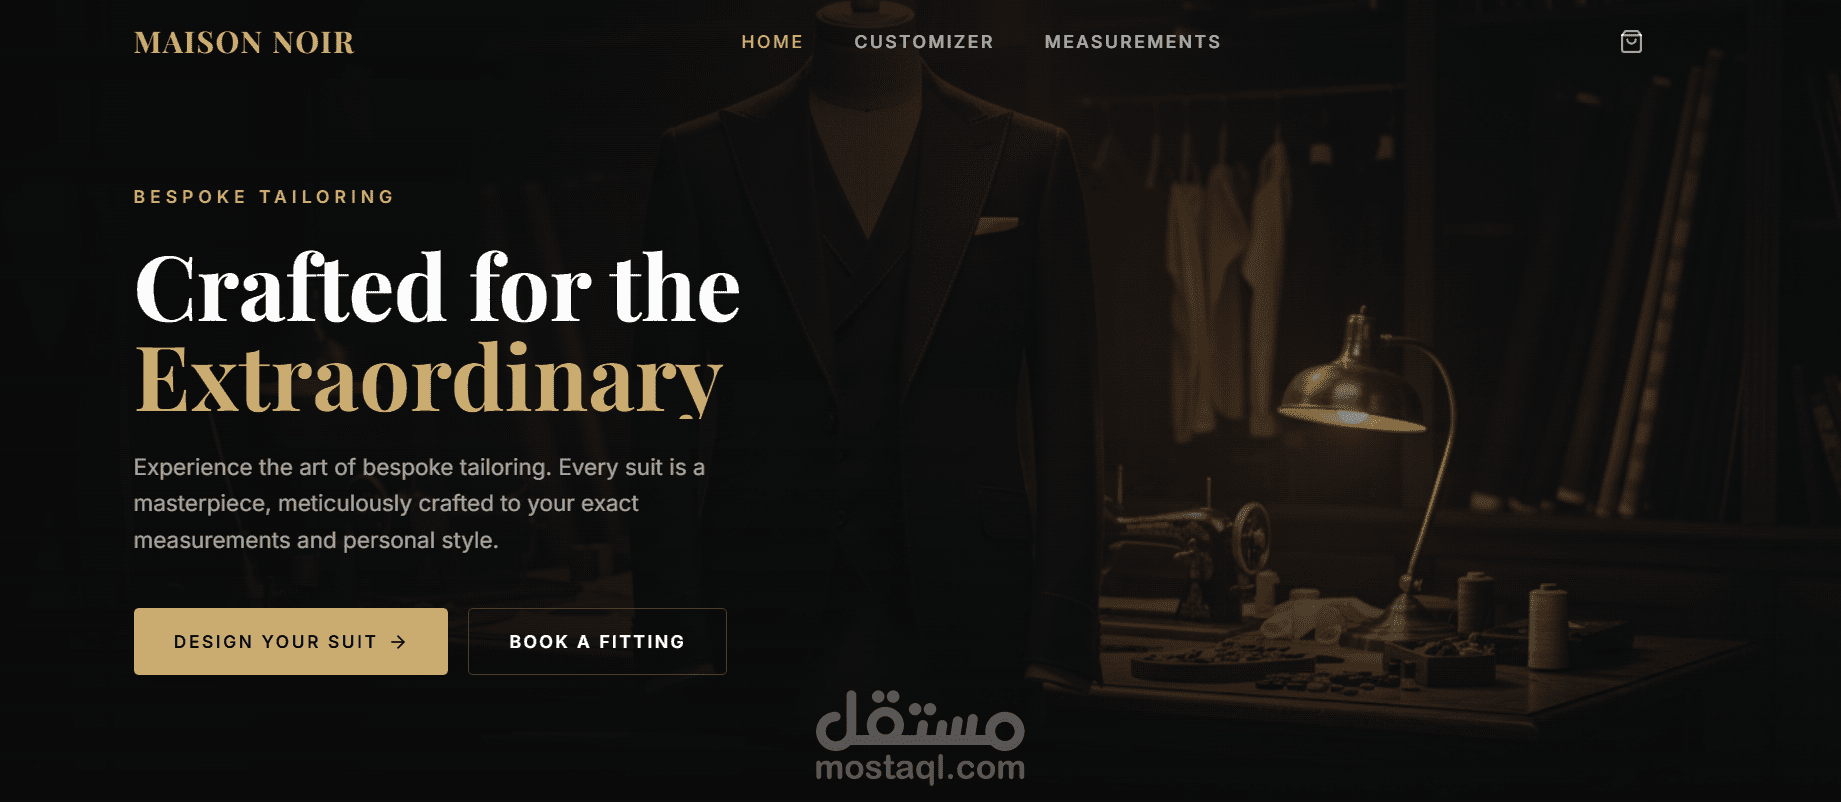1841x802 pixels.
Task: Click the 'Experience the art of bespoke' paragraph
Action: point(420,503)
